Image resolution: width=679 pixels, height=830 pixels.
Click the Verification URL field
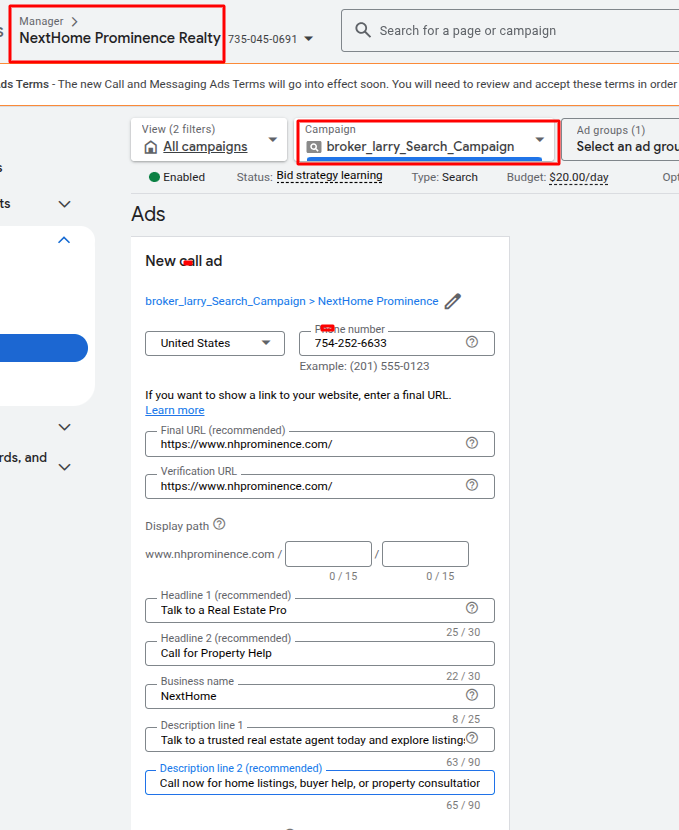[320, 486]
